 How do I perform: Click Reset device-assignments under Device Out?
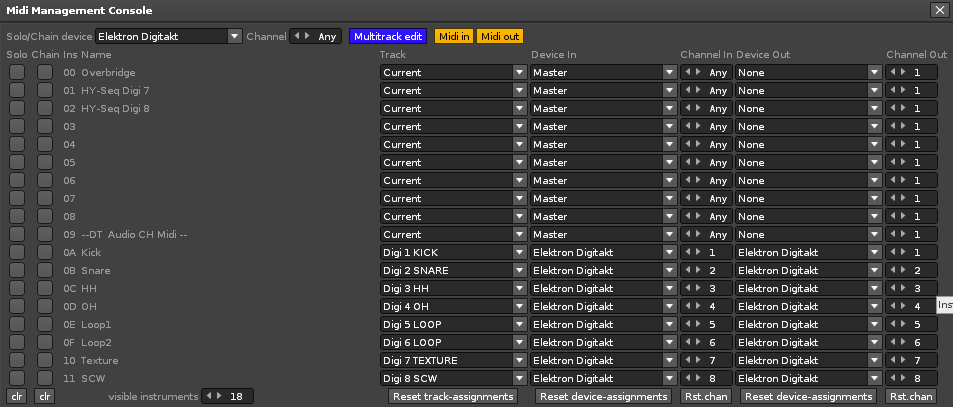coord(808,397)
